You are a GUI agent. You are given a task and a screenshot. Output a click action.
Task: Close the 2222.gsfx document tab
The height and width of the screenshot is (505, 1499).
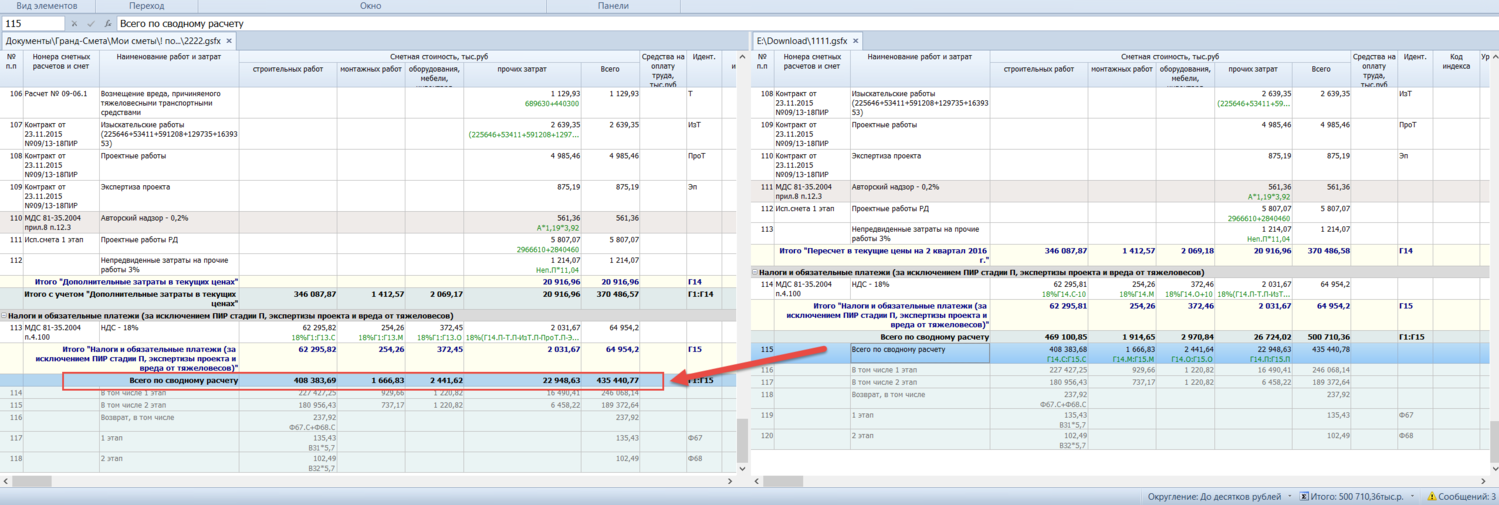229,41
